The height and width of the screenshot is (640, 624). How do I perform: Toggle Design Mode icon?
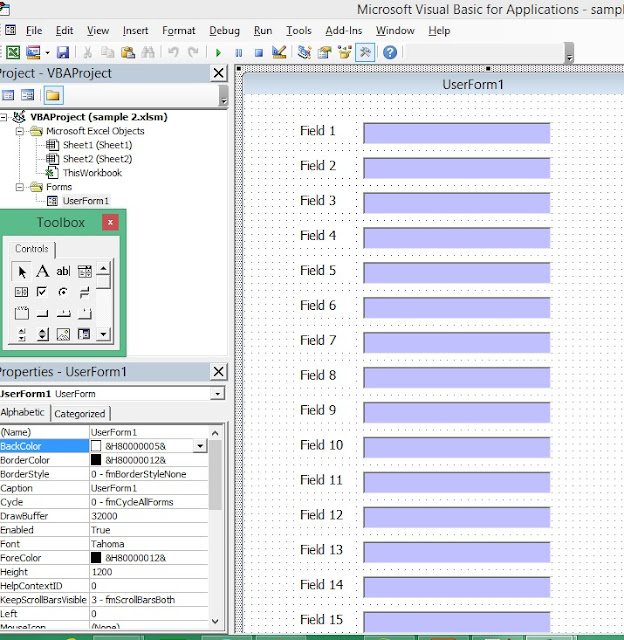(x=279, y=52)
